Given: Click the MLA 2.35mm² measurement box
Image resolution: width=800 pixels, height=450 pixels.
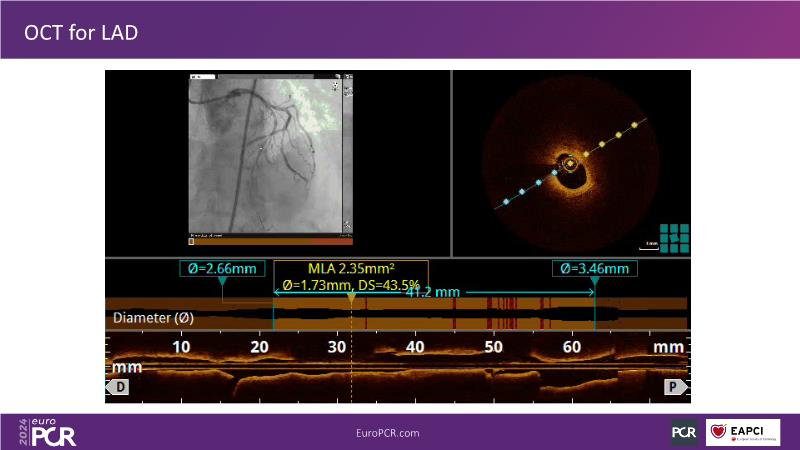Looking at the screenshot, I should pyautogui.click(x=350, y=275).
